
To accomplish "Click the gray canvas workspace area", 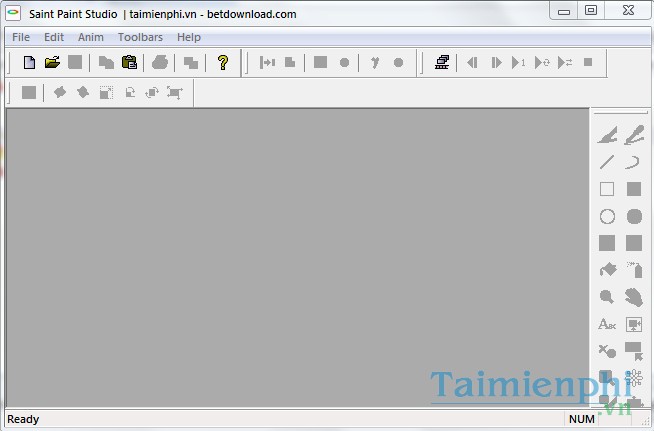I will click(297, 257).
